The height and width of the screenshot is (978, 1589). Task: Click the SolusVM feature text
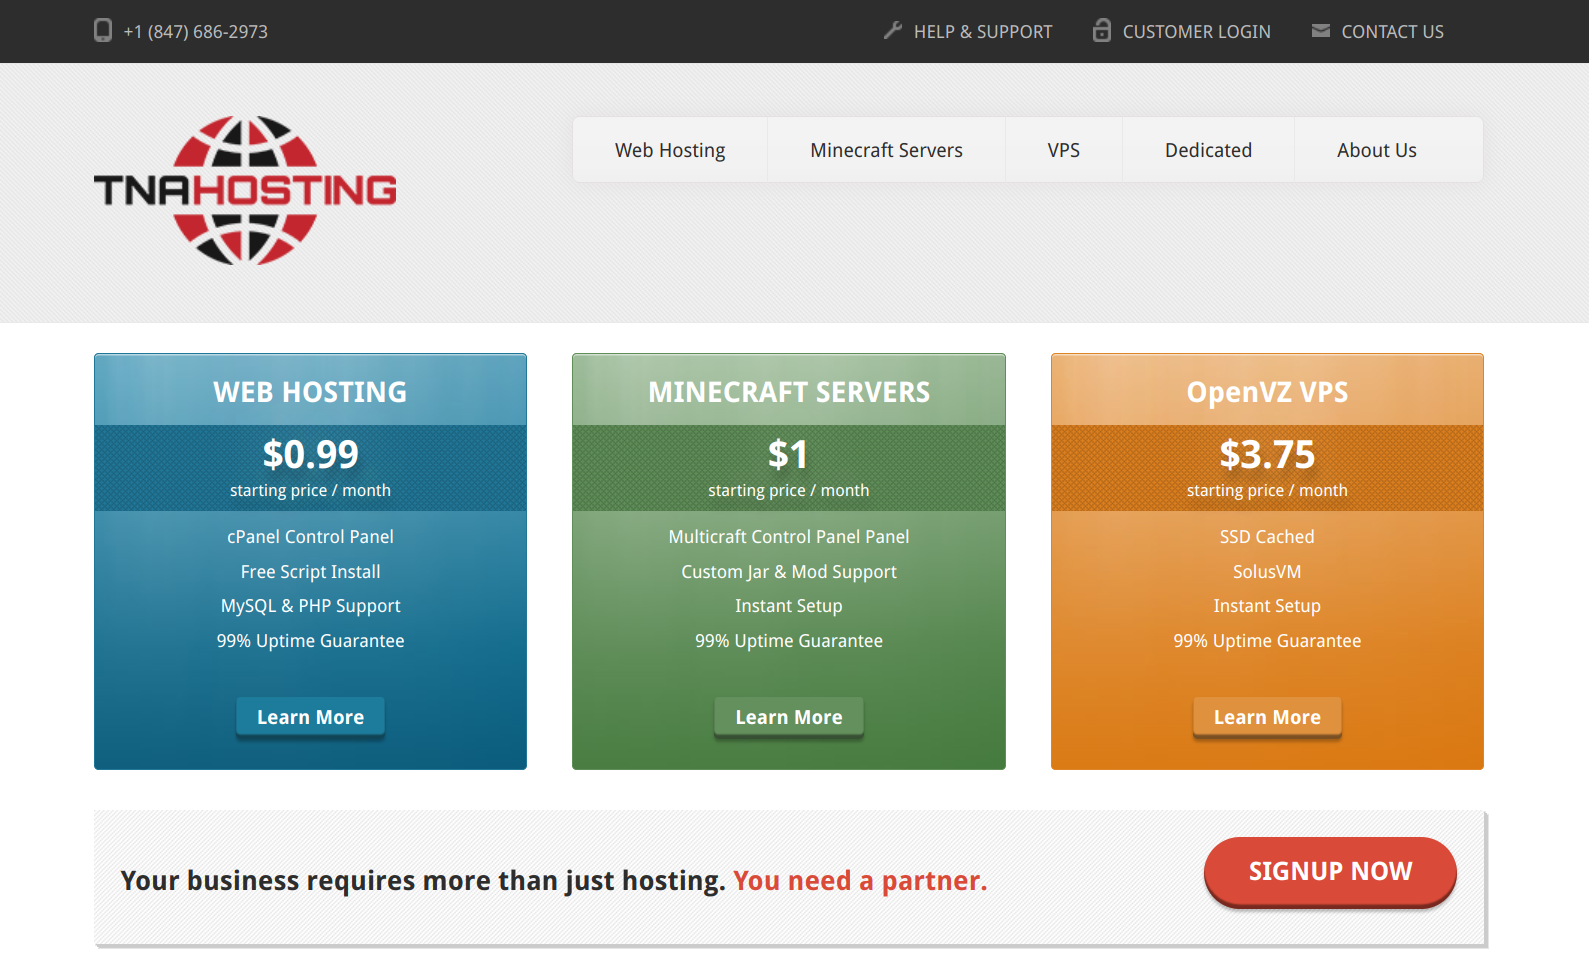click(1267, 572)
